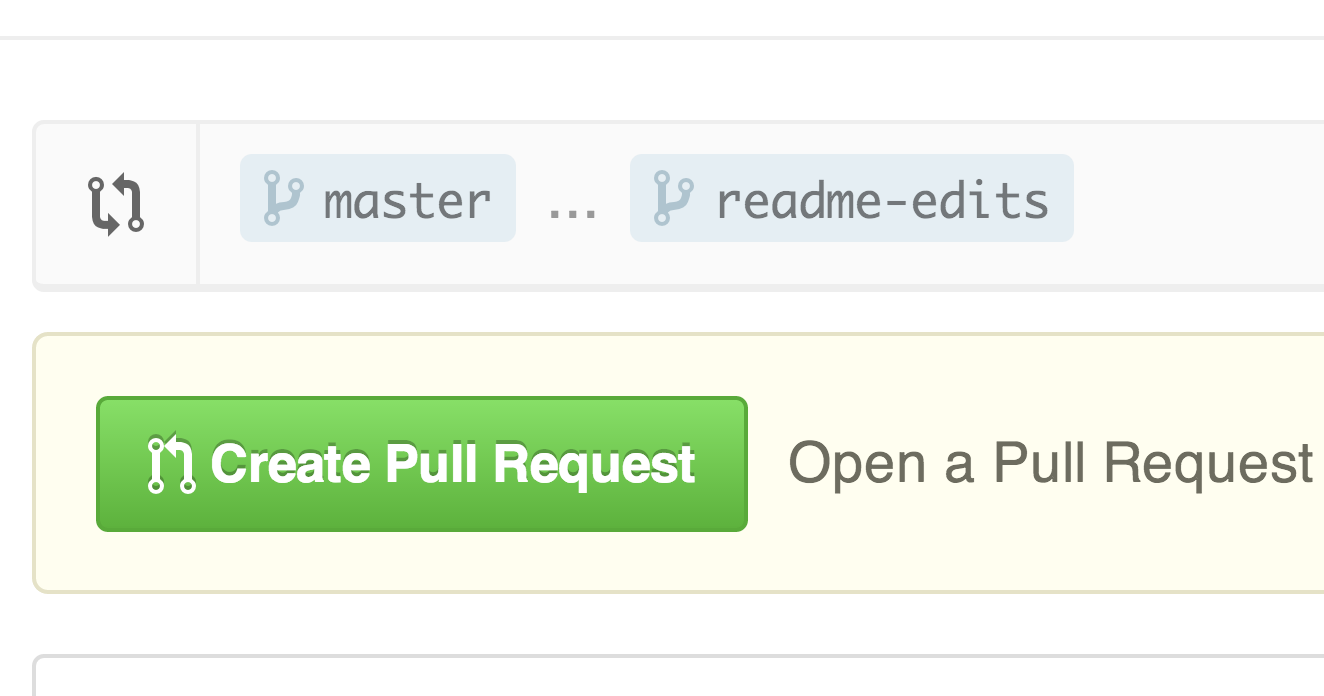Click the horizontal rule at page top
The image size is (1324, 696).
coord(660,38)
